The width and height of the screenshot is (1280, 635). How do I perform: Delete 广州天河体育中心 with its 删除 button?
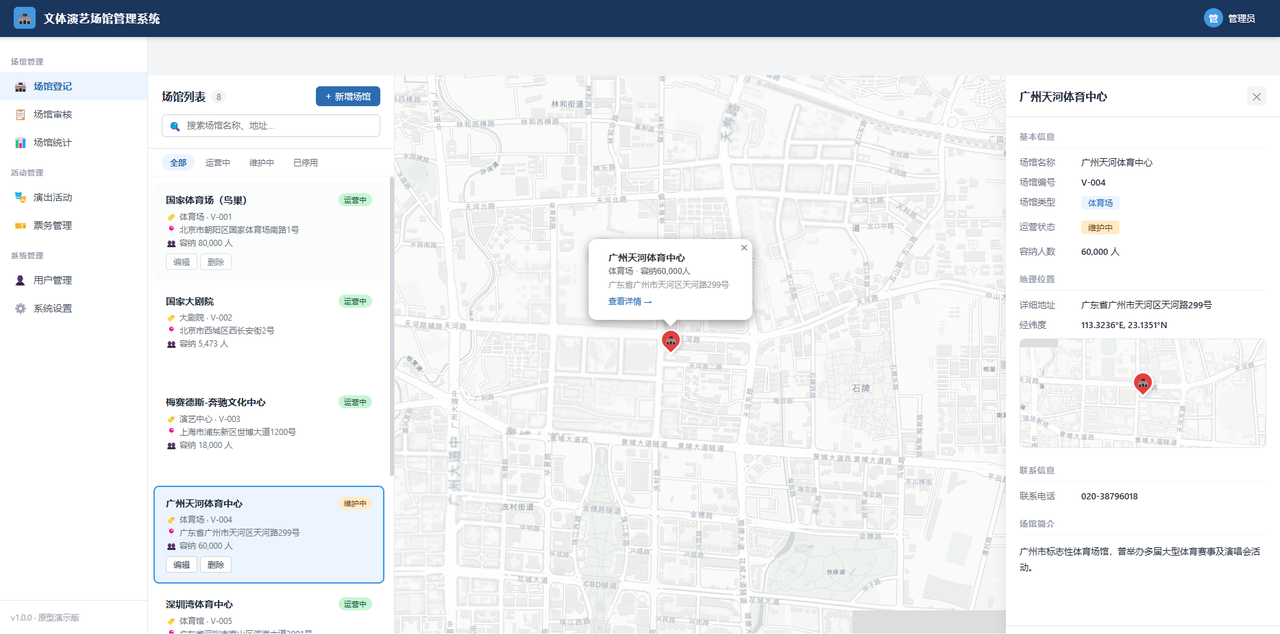(215, 565)
